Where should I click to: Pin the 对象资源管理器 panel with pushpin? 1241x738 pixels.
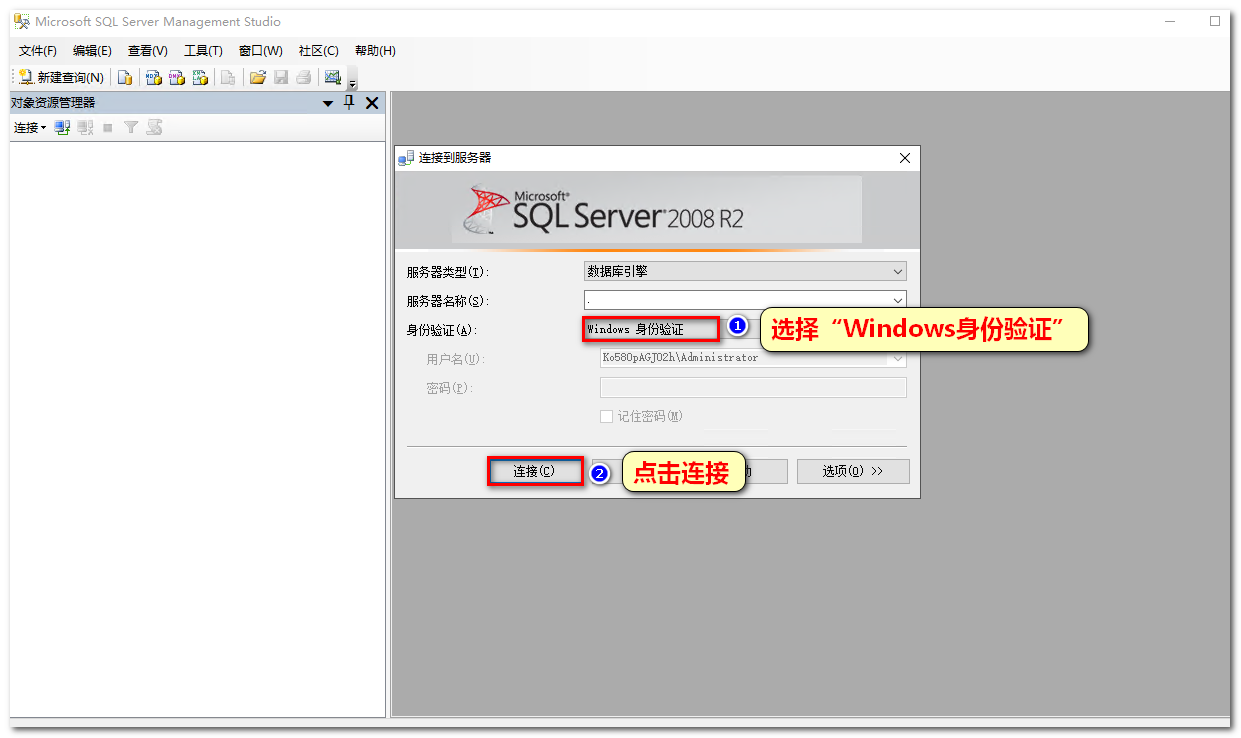[x=349, y=102]
